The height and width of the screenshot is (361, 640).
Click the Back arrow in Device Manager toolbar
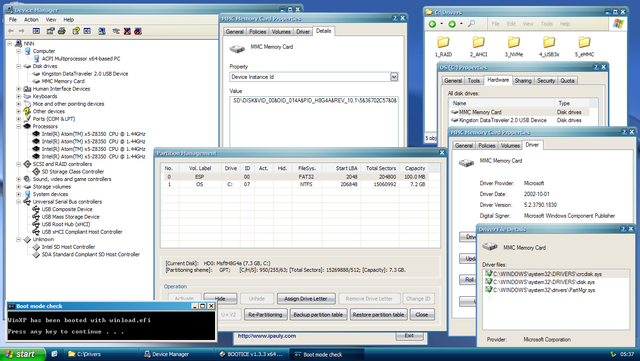(11, 31)
